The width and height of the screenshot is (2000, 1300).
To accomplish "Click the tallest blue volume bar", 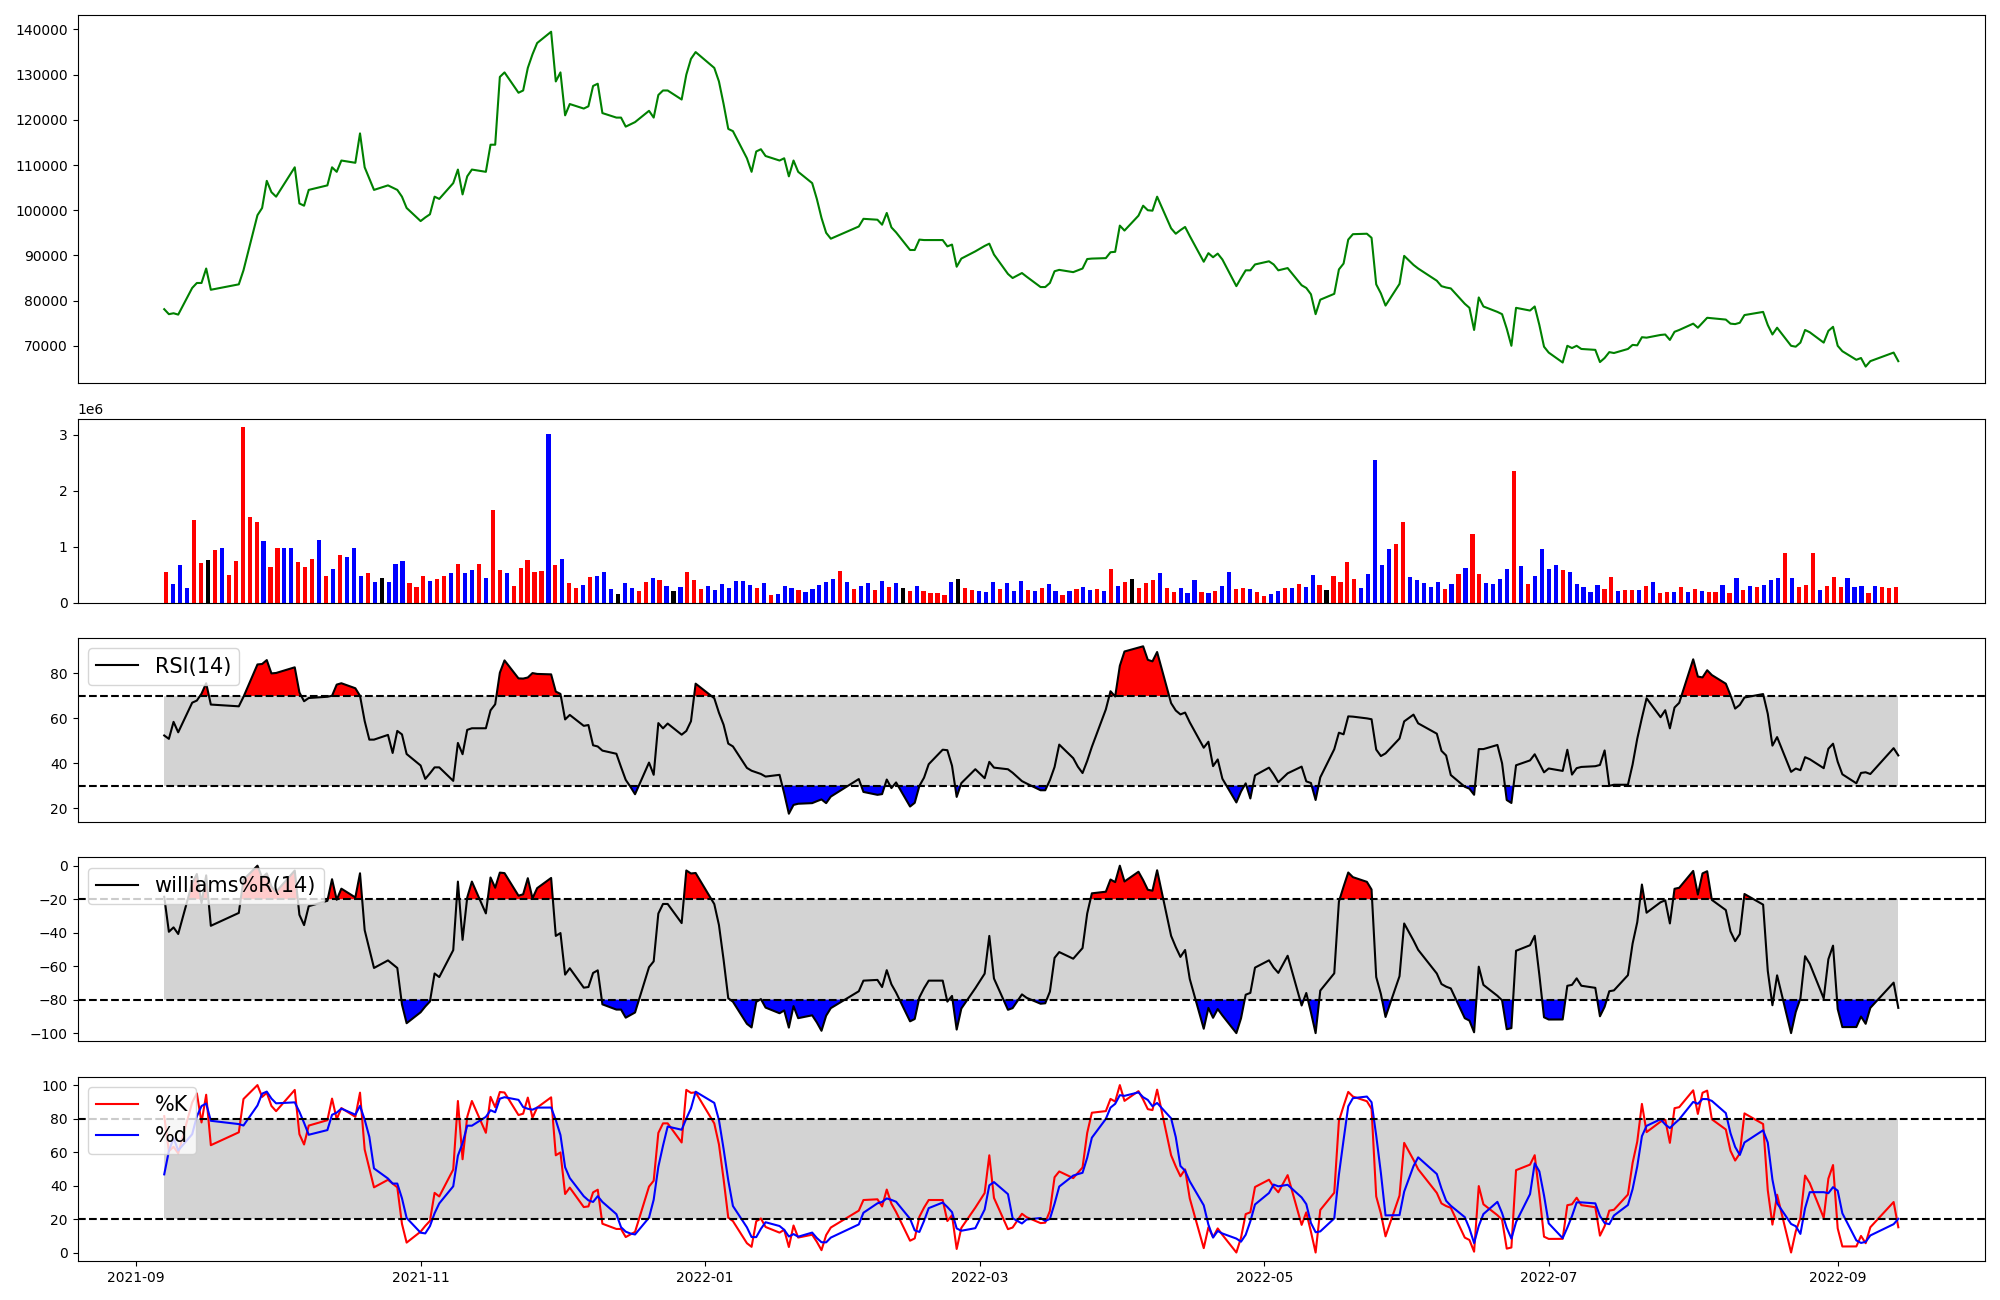I will [x=548, y=518].
